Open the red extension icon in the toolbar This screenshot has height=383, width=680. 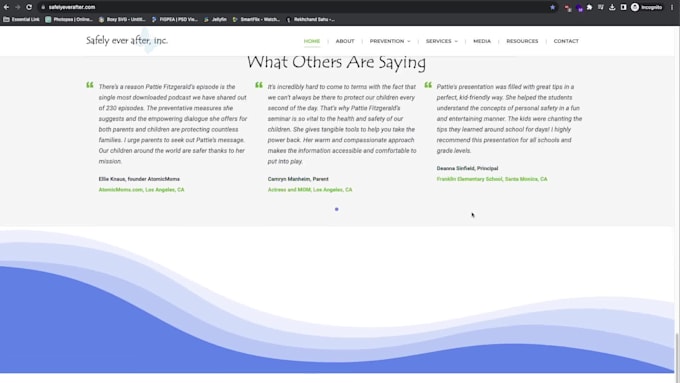point(568,8)
